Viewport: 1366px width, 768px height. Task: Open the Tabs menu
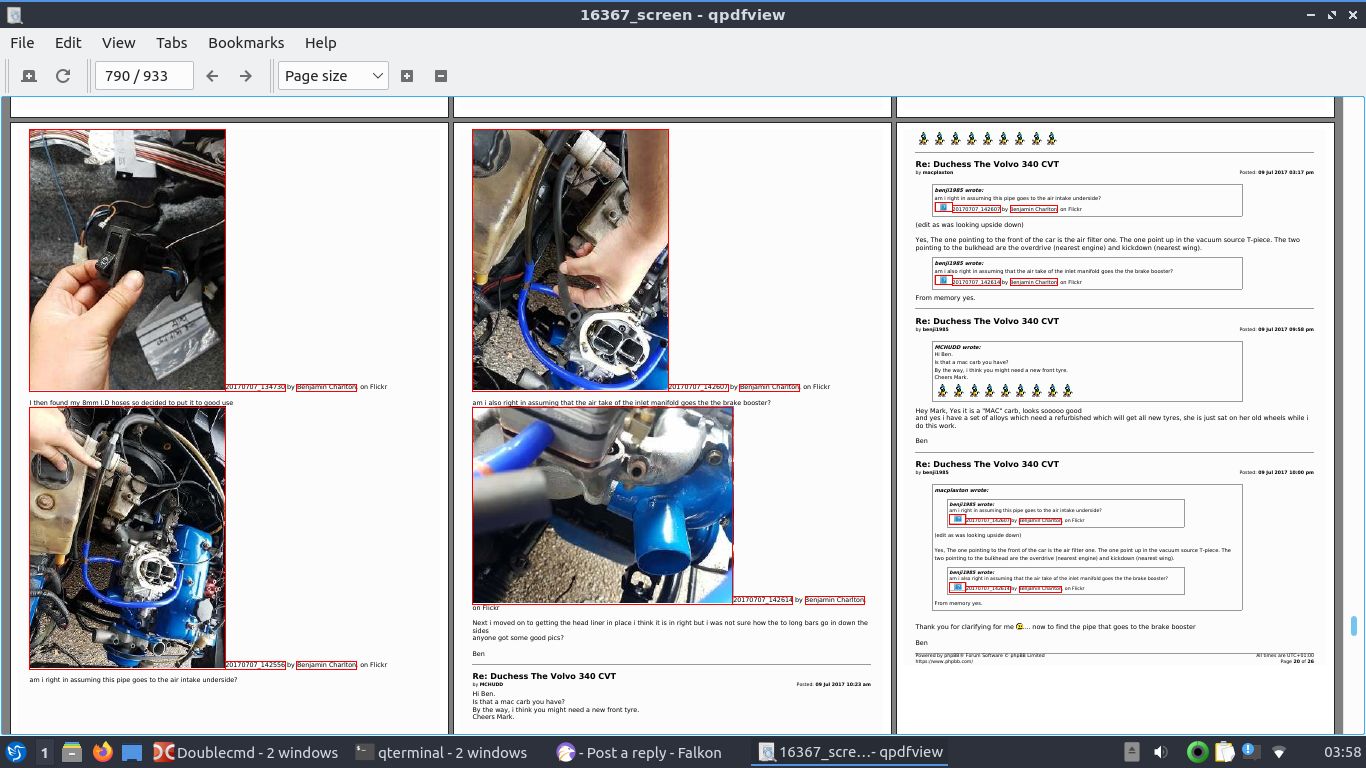tap(171, 43)
